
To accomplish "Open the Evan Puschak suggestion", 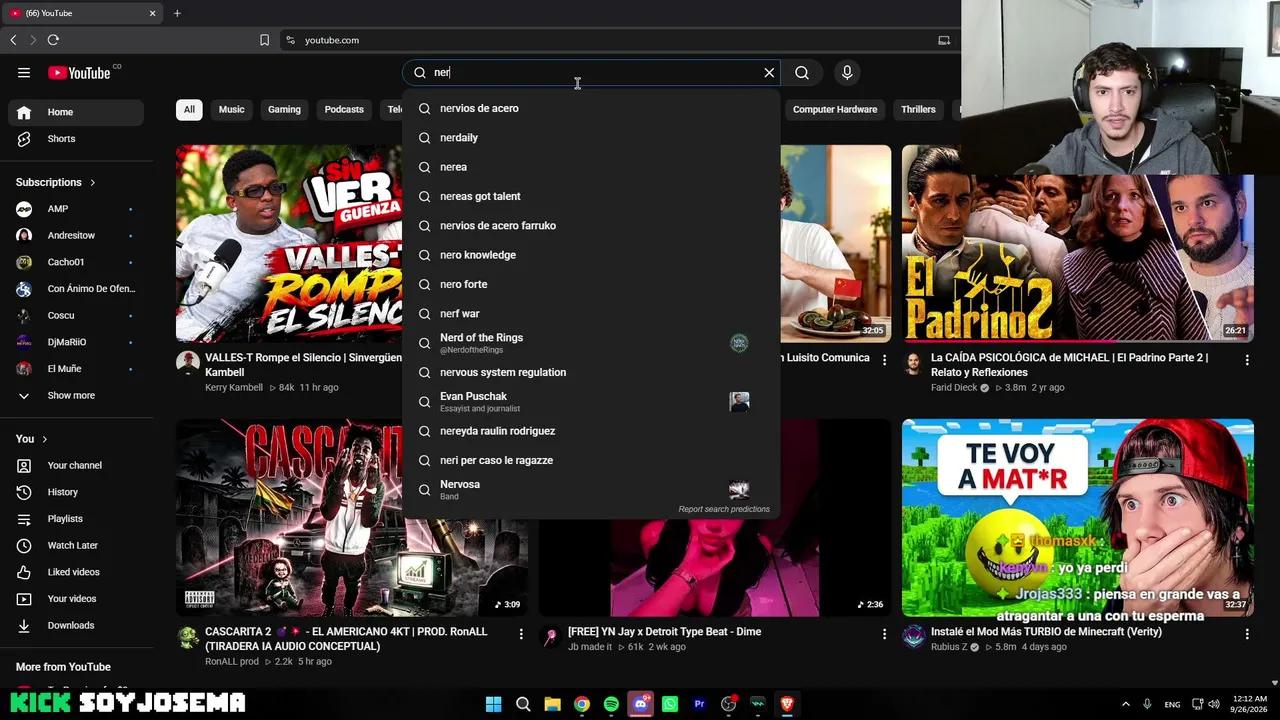I will click(591, 401).
